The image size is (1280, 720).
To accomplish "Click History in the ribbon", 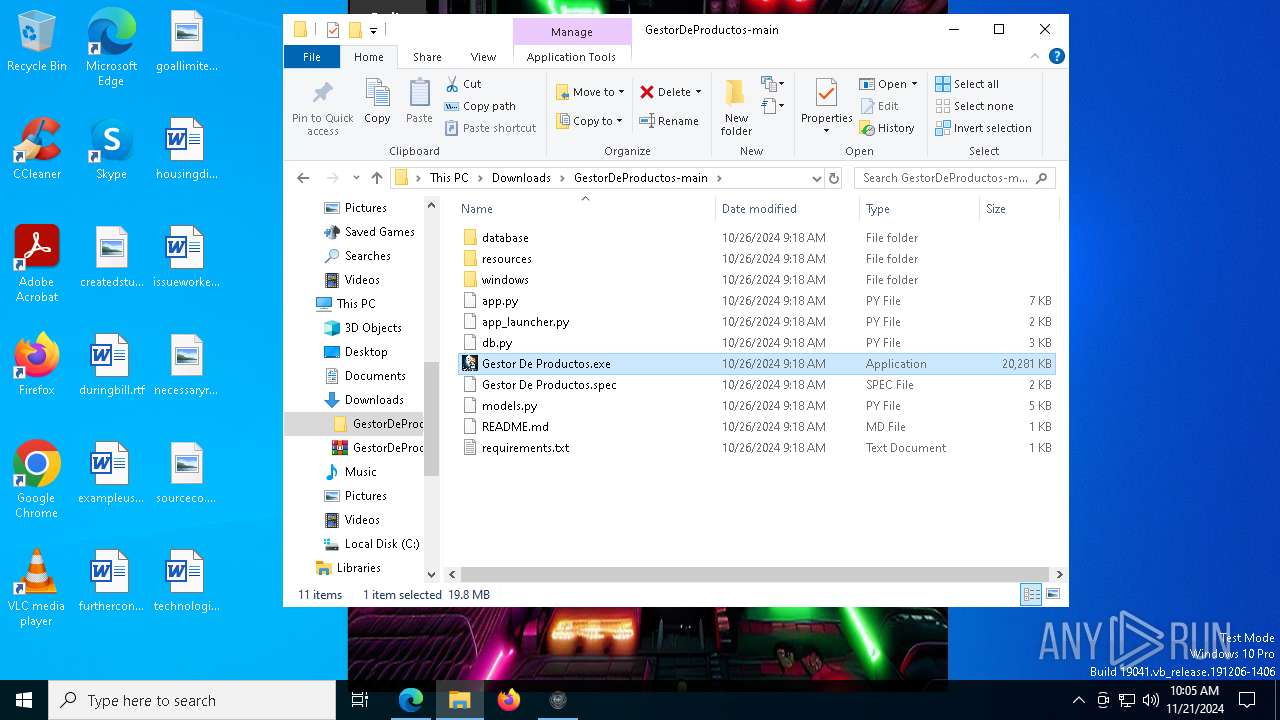I will 887,128.
